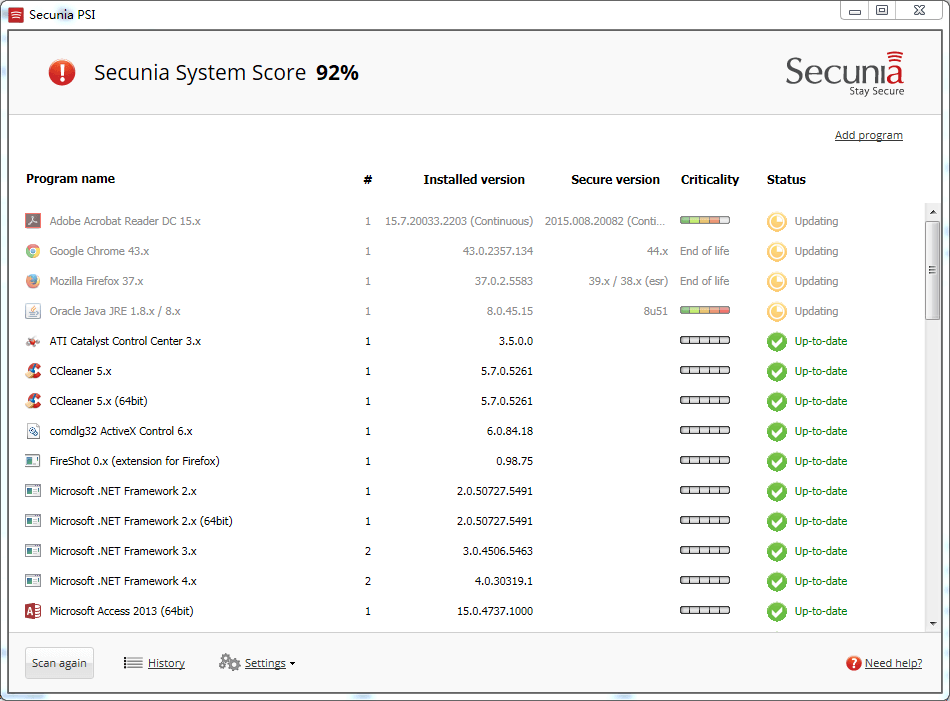Select the Microsoft .NET Framework 4.x row name
This screenshot has width=950, height=701.
123,581
